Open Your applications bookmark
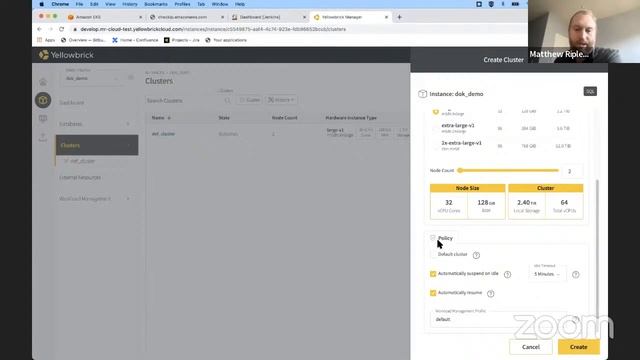640x360 pixels. (x=226, y=40)
